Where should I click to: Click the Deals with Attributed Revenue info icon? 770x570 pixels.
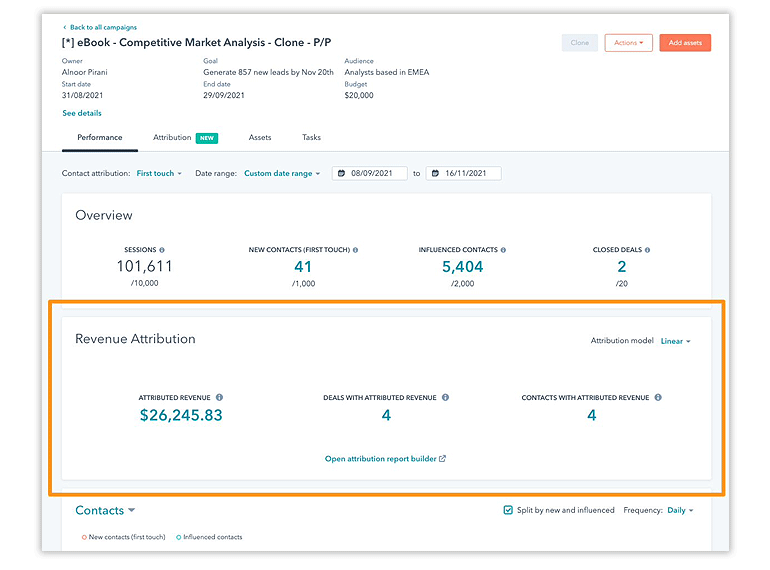[445, 397]
